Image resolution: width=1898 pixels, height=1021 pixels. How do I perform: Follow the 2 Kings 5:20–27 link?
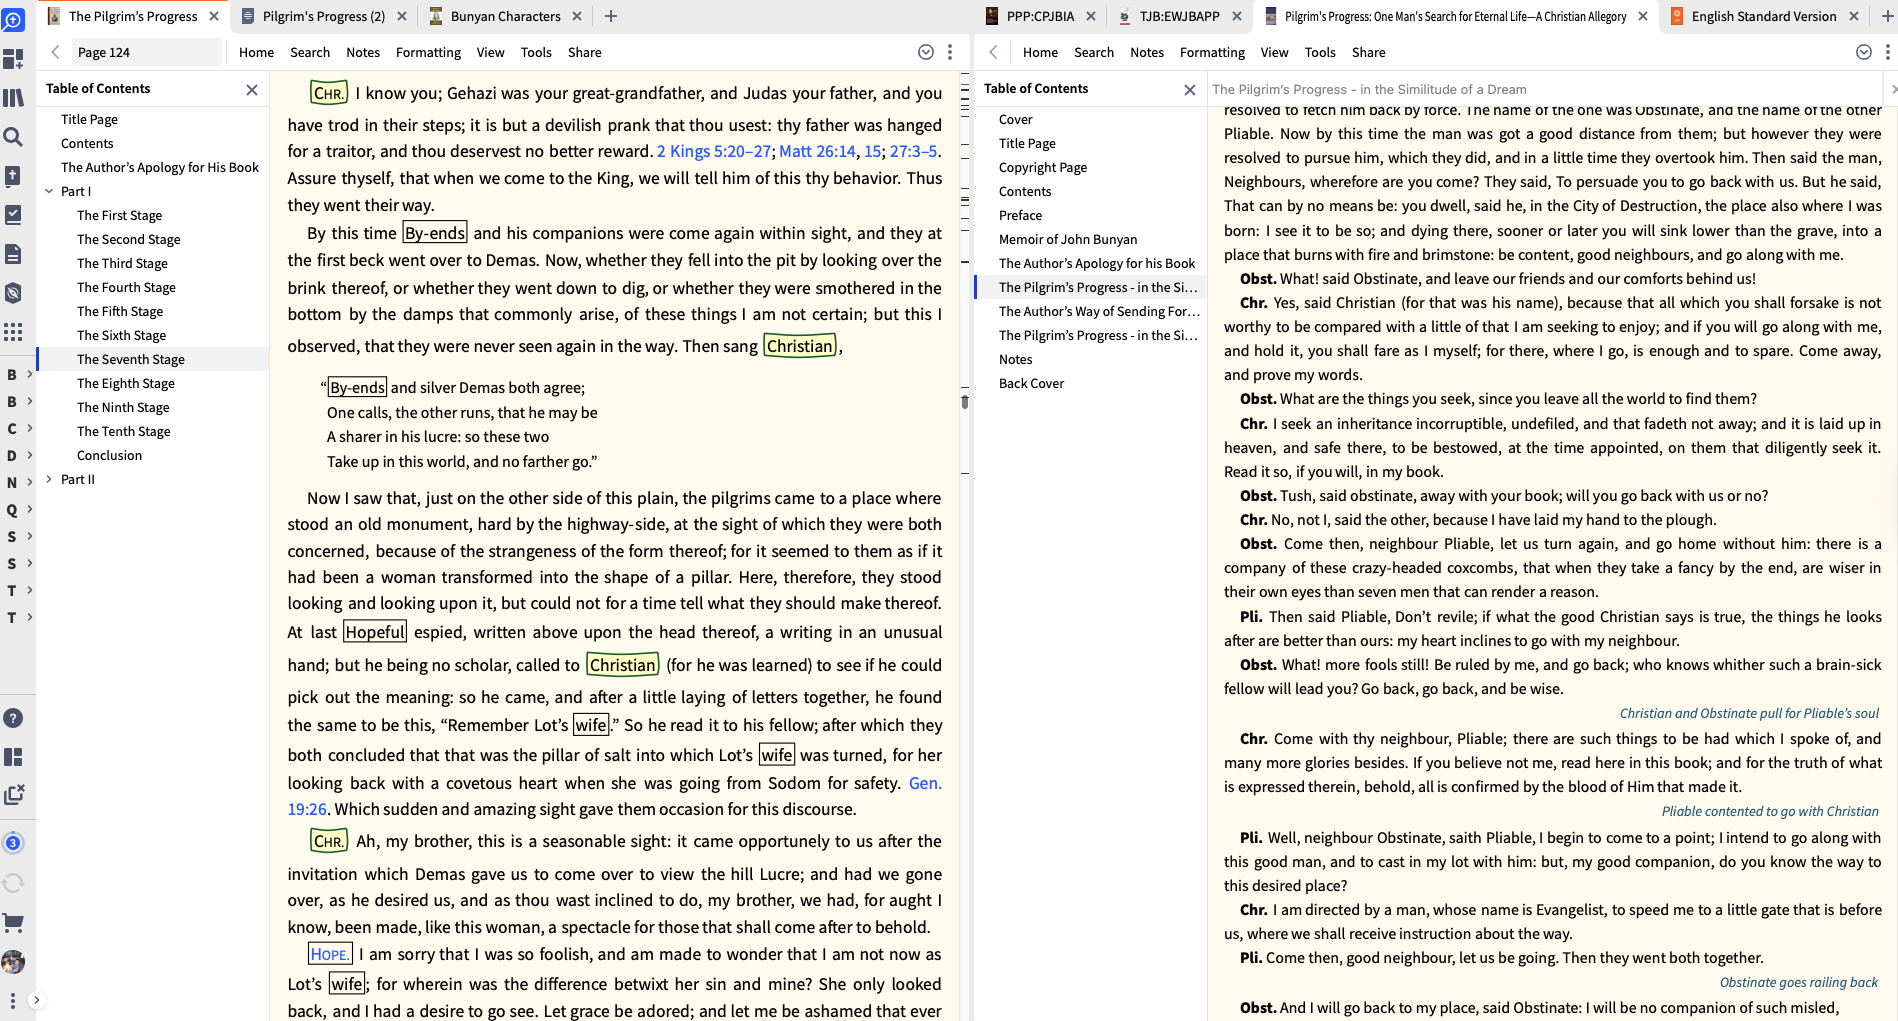(714, 151)
